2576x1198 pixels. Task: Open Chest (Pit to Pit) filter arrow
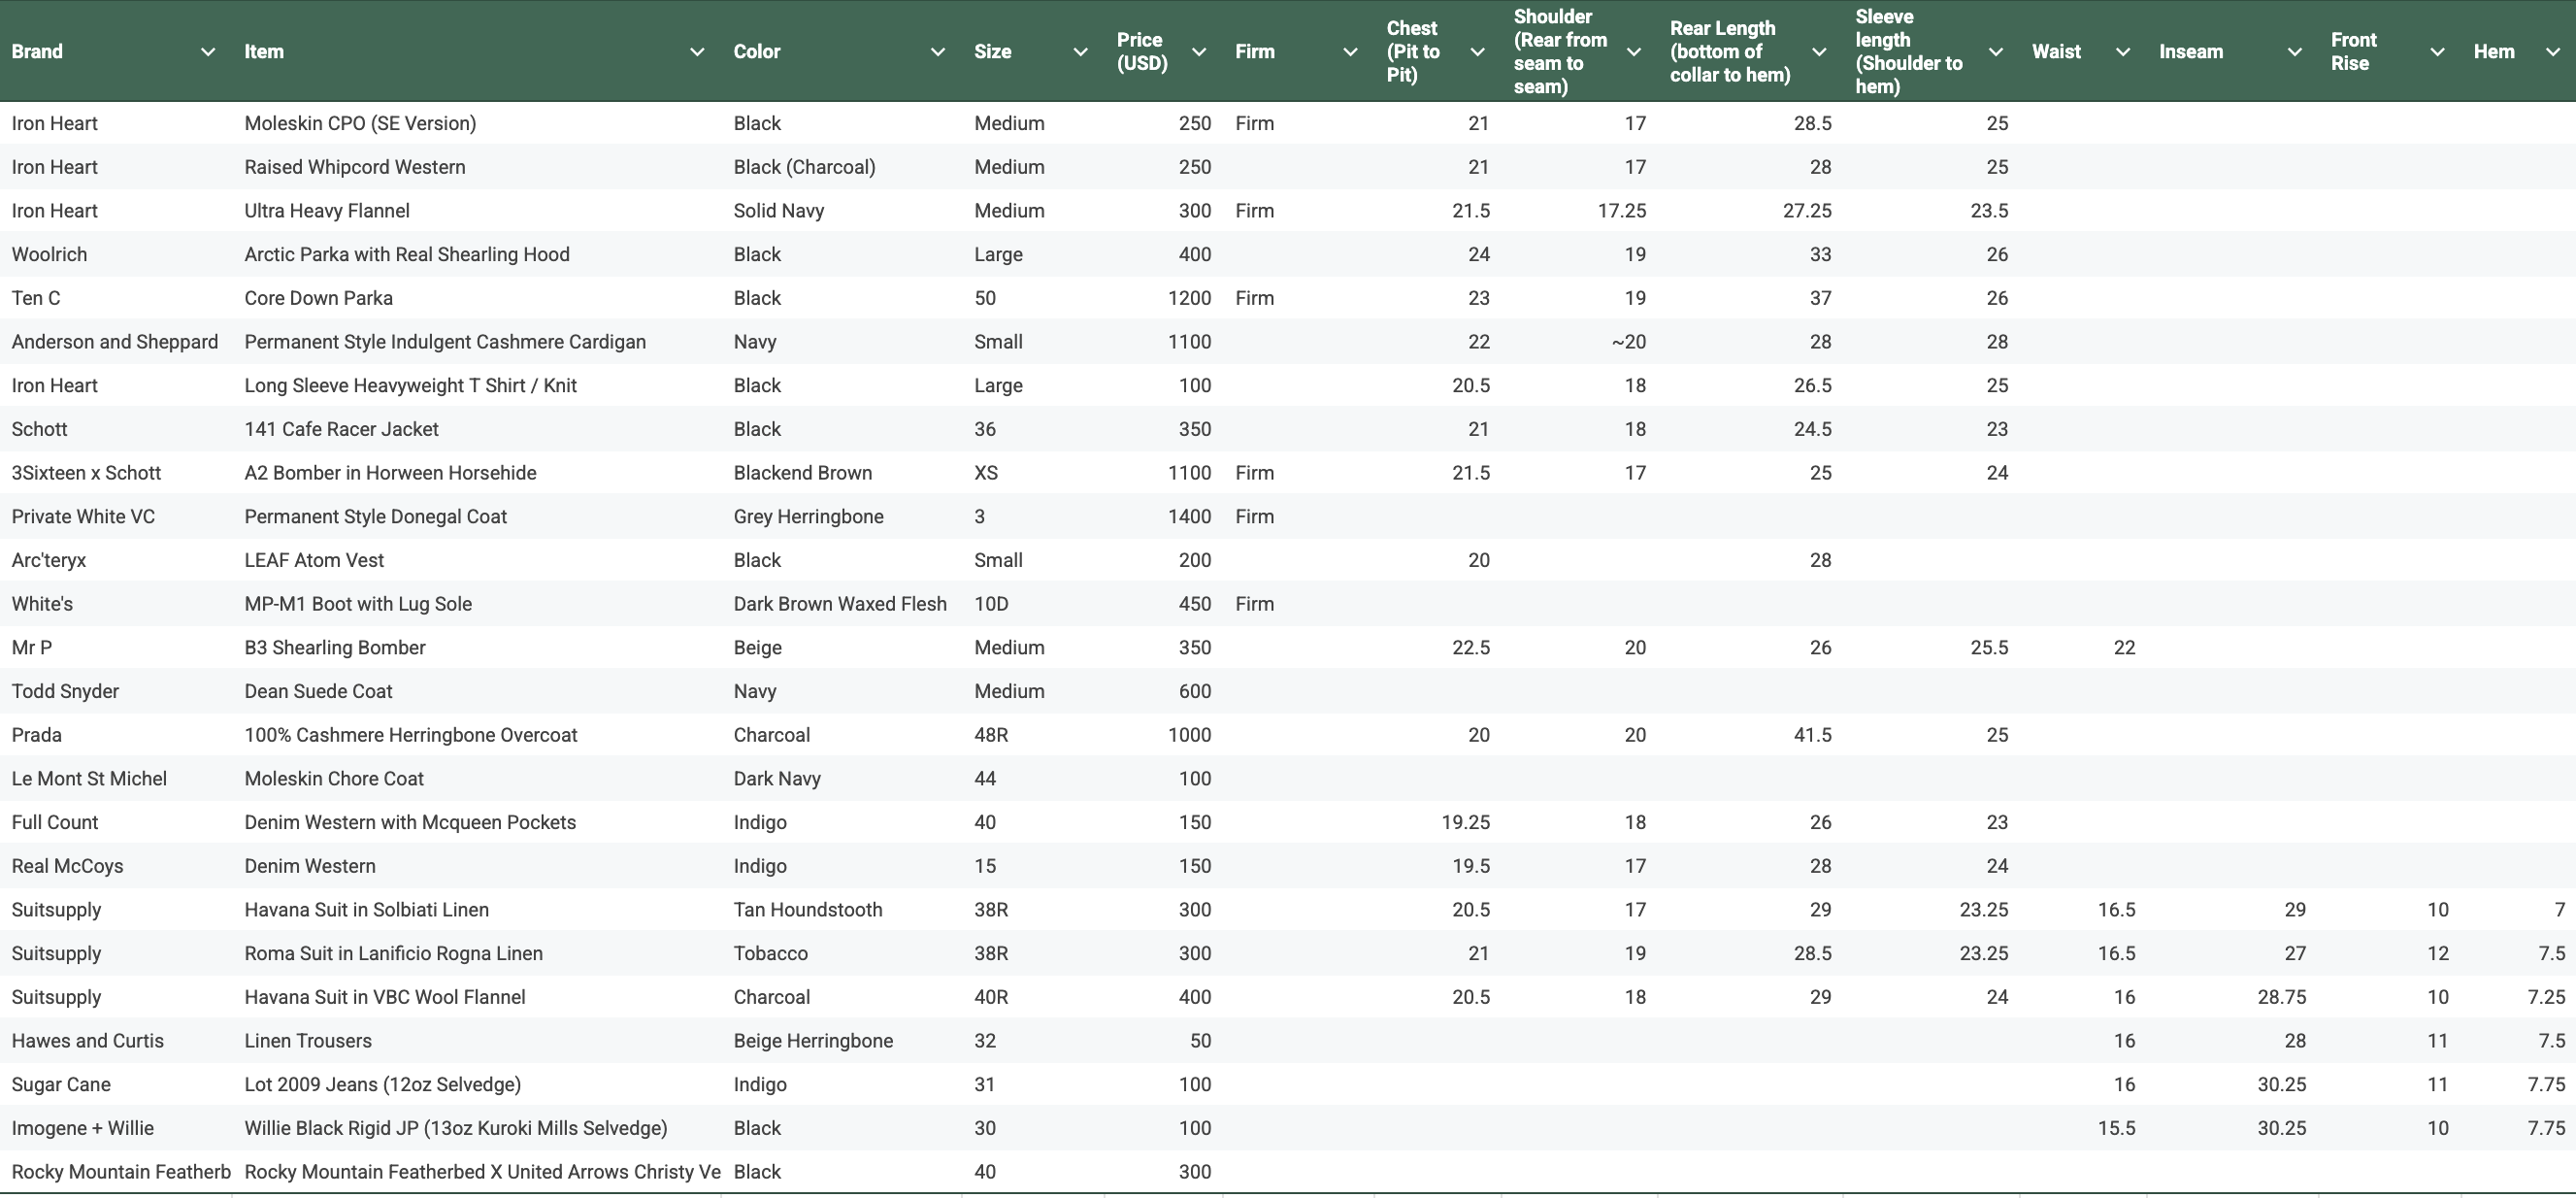coord(1477,52)
